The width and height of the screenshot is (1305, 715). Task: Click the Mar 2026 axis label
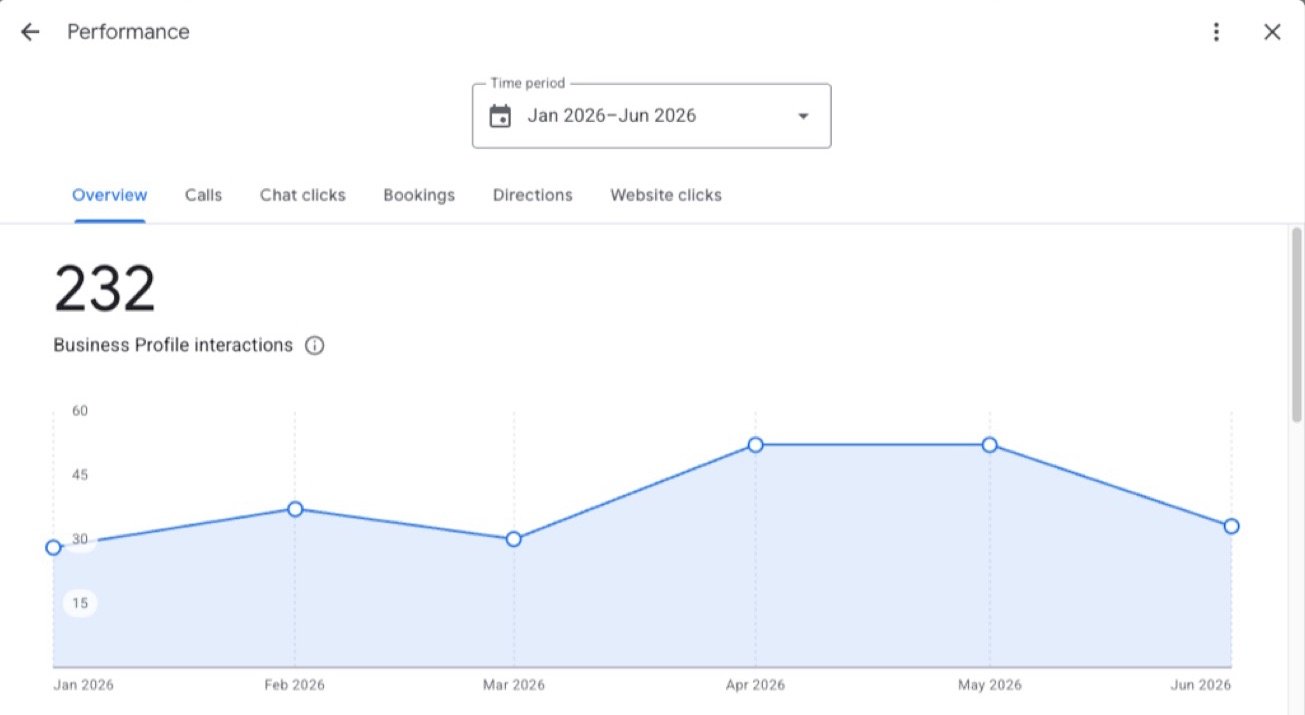pyautogui.click(x=514, y=685)
